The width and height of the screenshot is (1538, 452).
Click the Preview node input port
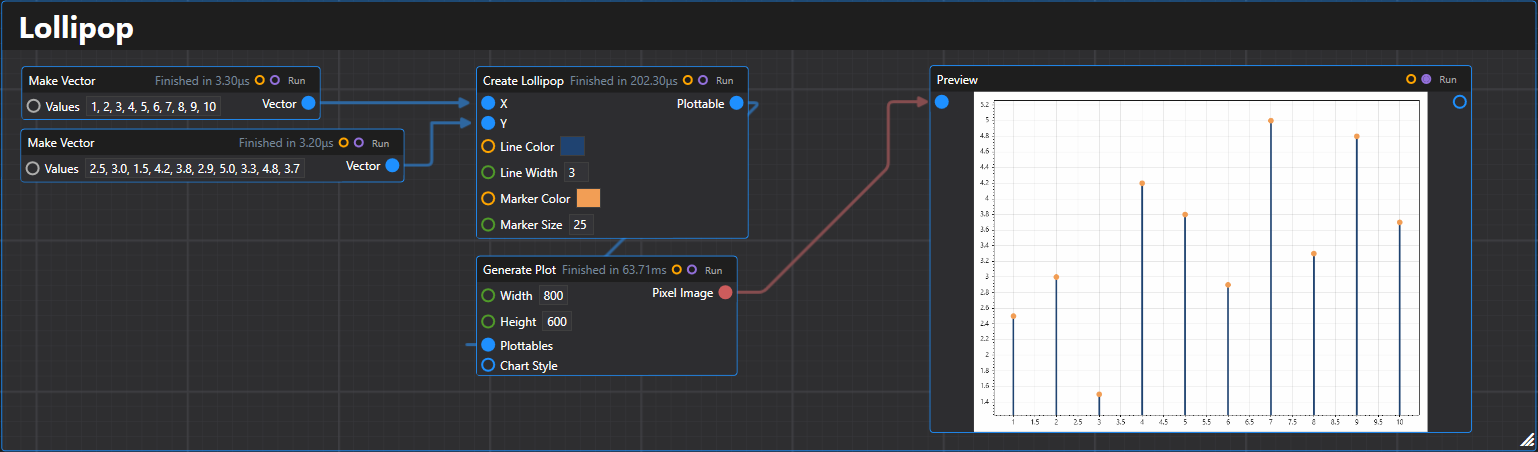coord(941,102)
